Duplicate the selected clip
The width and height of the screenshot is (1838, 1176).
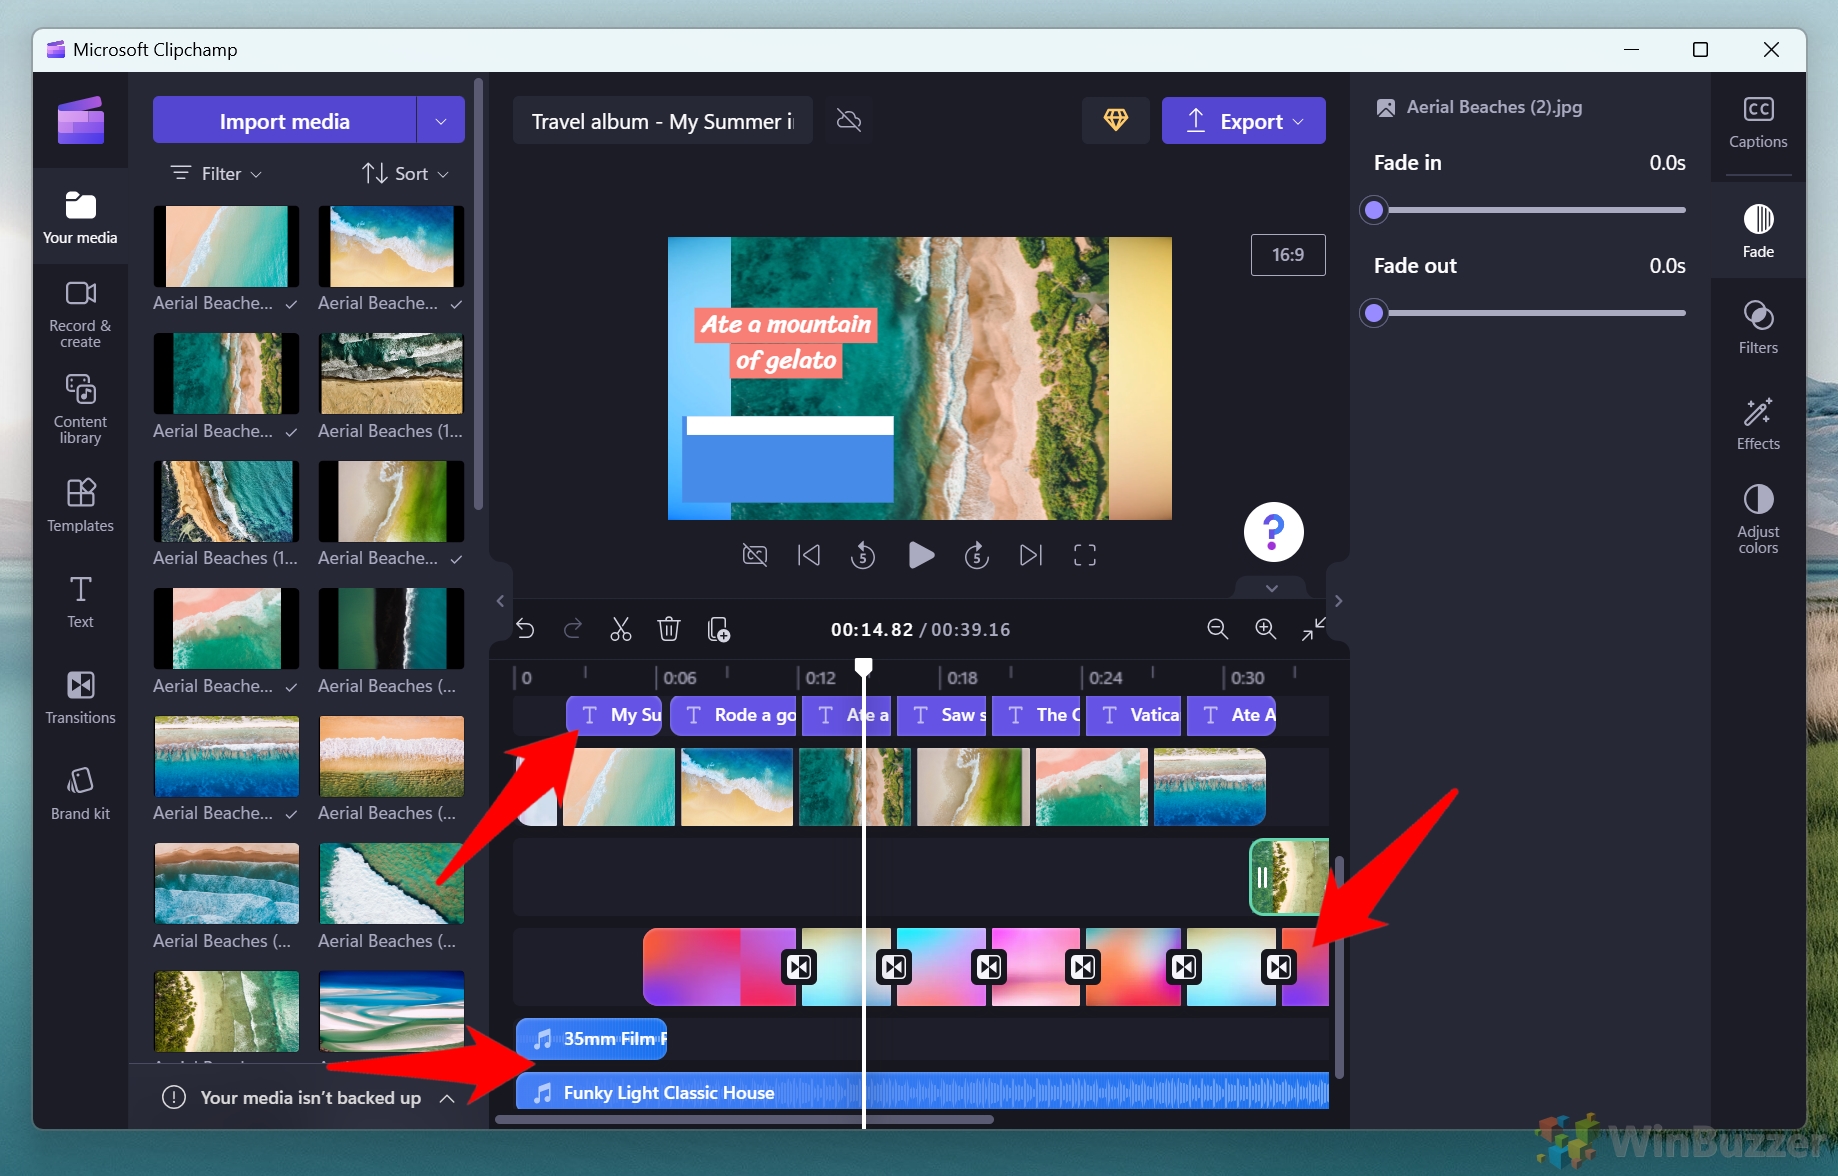click(718, 629)
